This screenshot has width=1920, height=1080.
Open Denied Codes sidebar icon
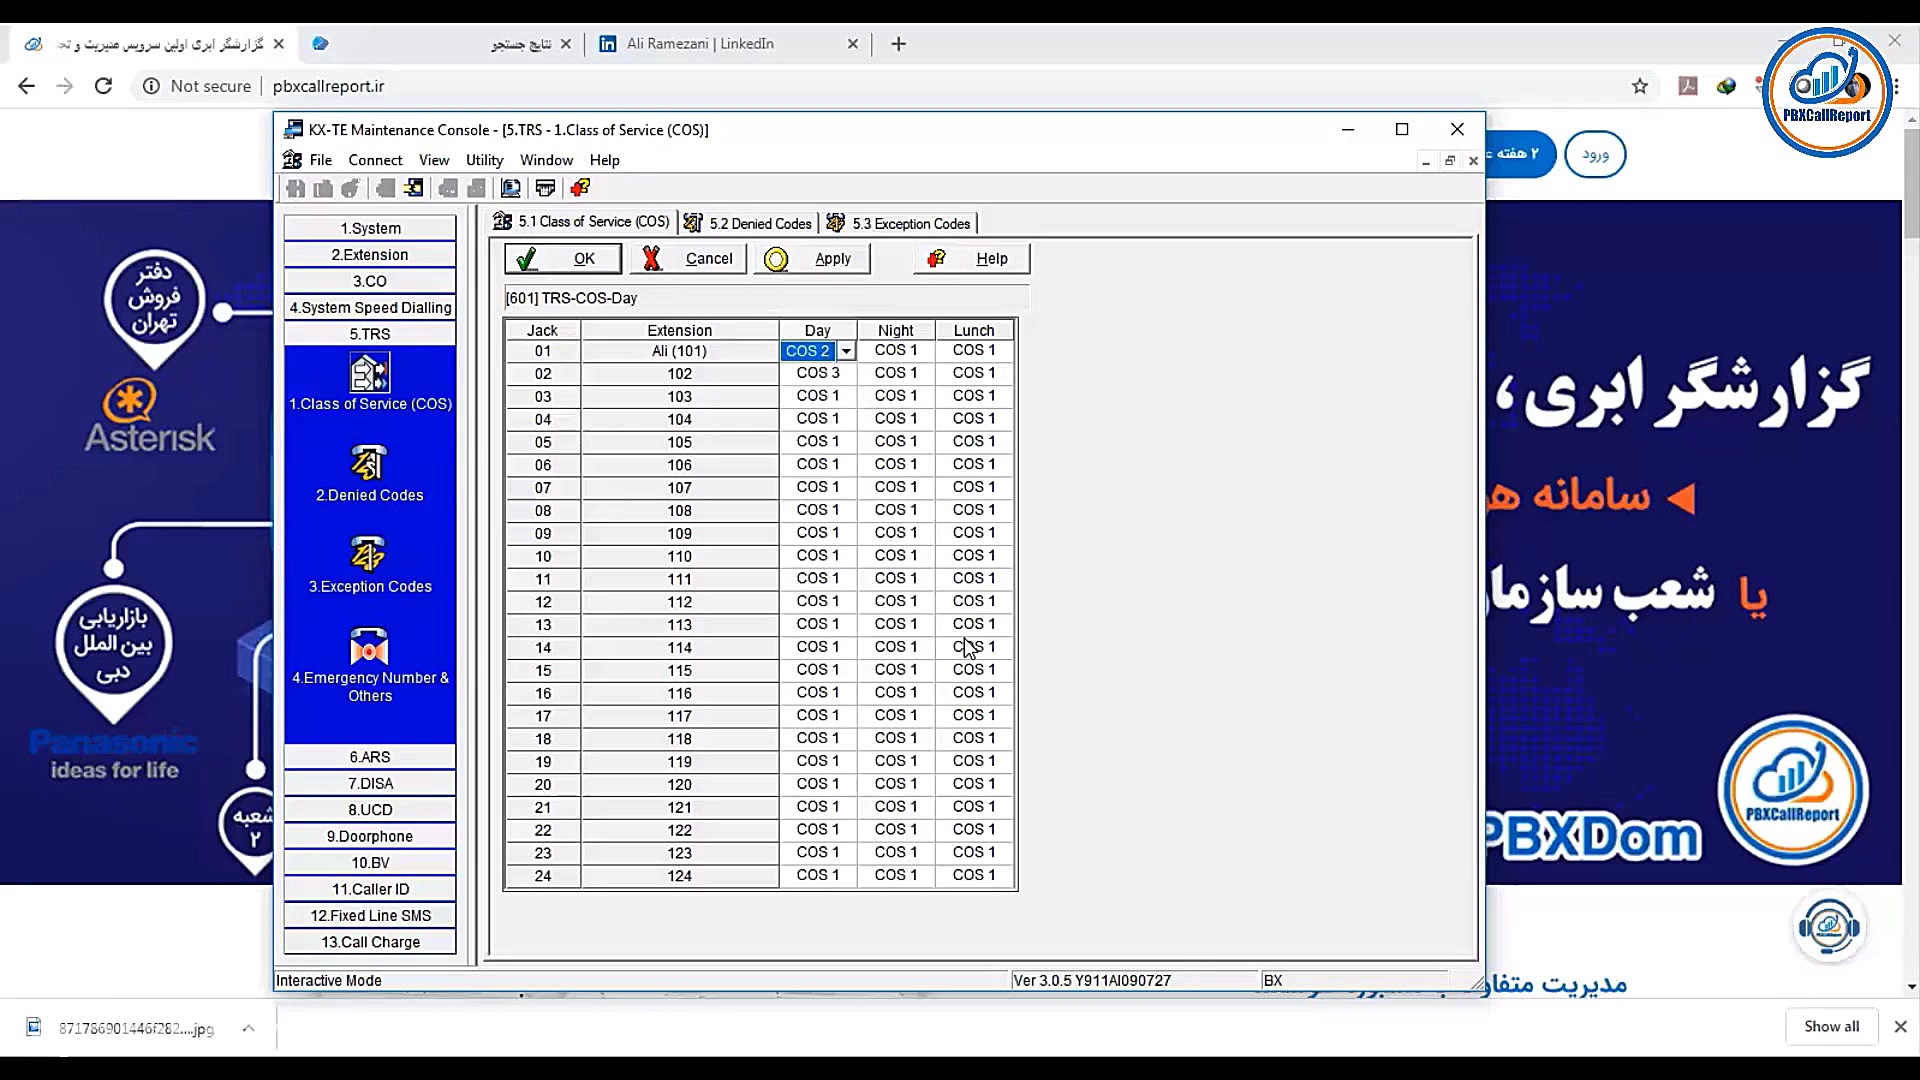(369, 464)
